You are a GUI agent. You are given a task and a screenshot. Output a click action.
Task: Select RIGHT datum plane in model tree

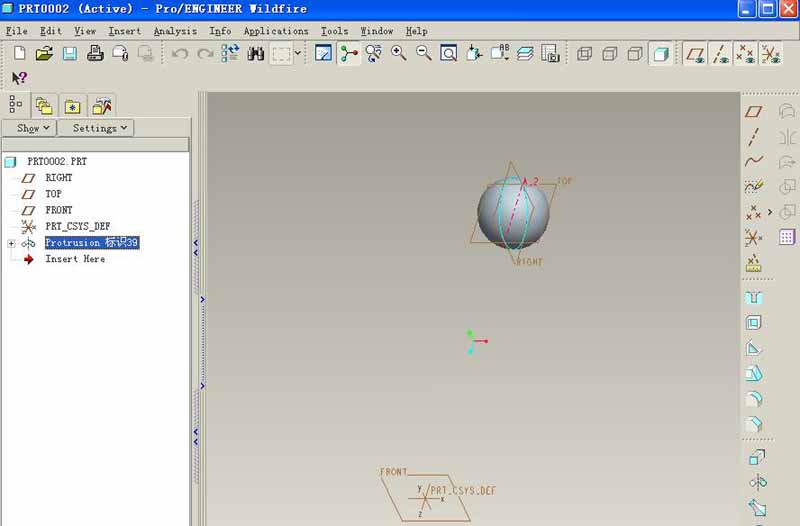point(59,178)
